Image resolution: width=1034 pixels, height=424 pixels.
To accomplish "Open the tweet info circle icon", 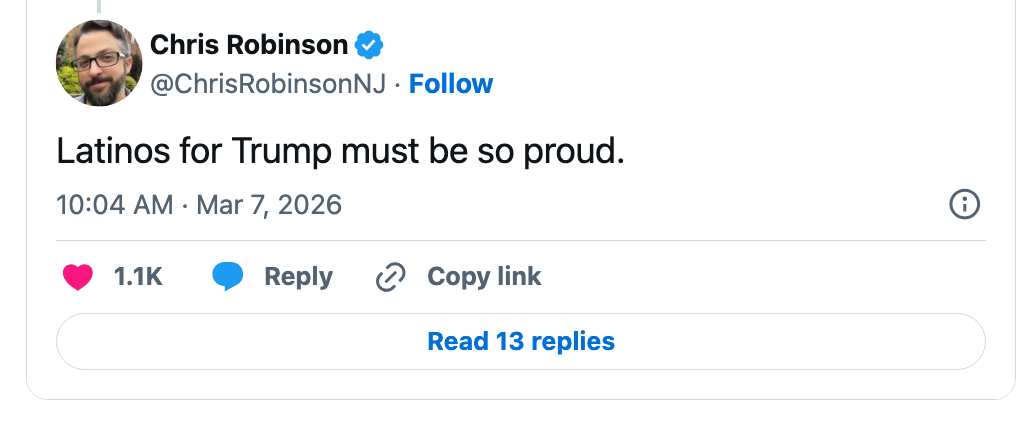I will [x=963, y=205].
